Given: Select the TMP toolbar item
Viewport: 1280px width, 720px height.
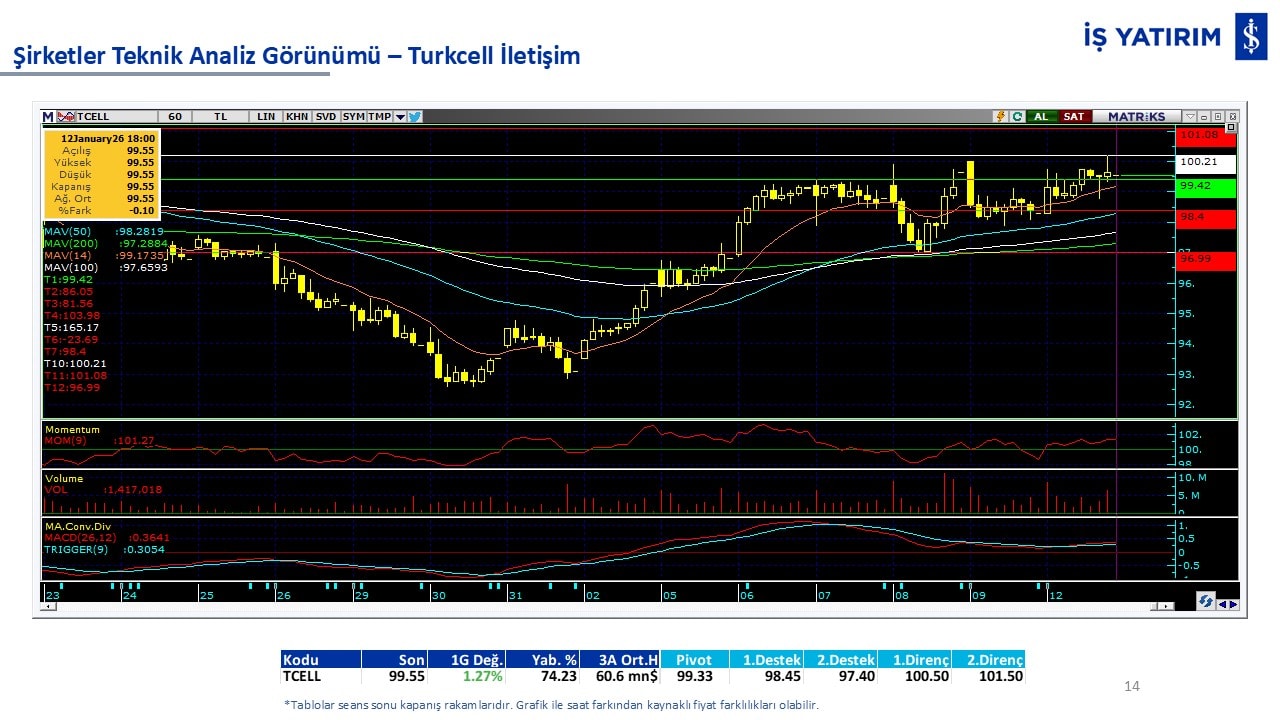Looking at the screenshot, I should pyautogui.click(x=379, y=116).
